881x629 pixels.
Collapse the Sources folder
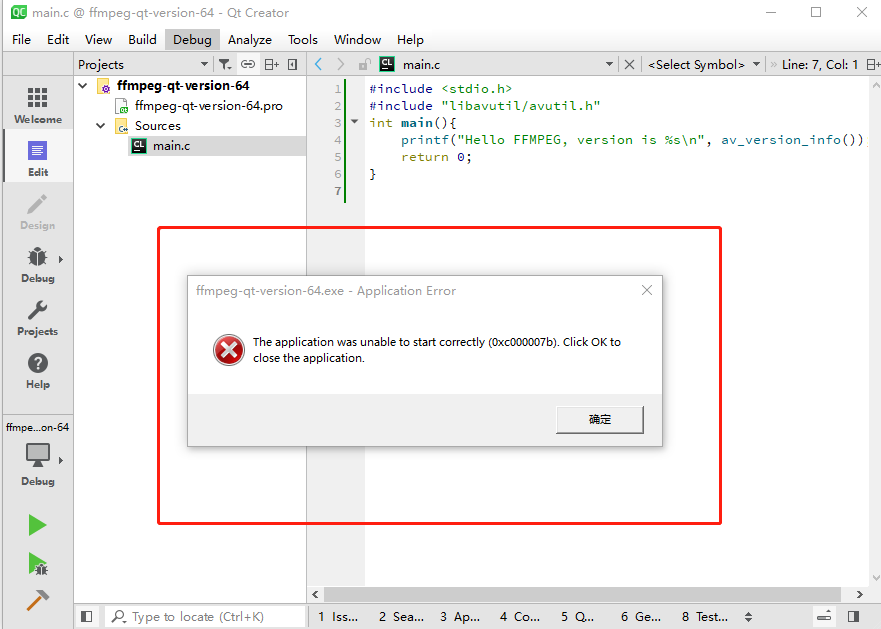tap(101, 126)
